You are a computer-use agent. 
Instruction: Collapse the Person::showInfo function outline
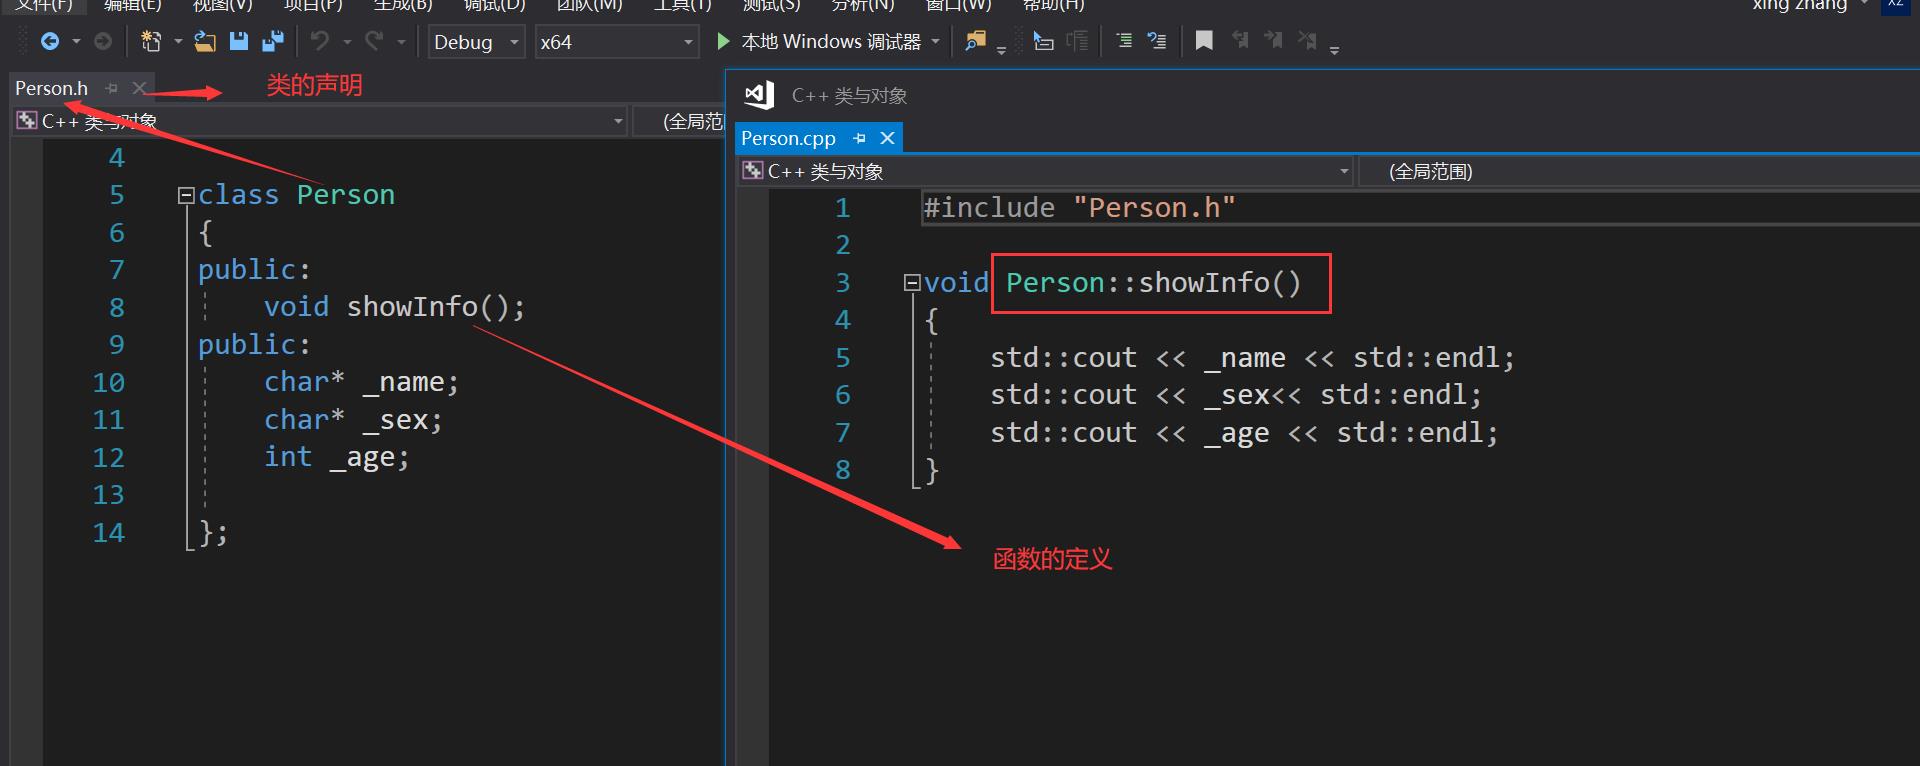[x=911, y=283]
